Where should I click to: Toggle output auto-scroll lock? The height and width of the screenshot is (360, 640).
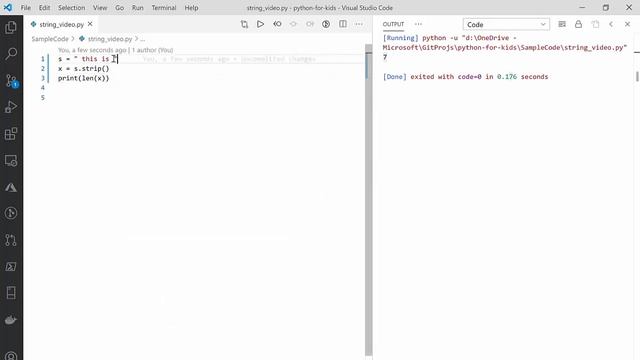point(578,24)
